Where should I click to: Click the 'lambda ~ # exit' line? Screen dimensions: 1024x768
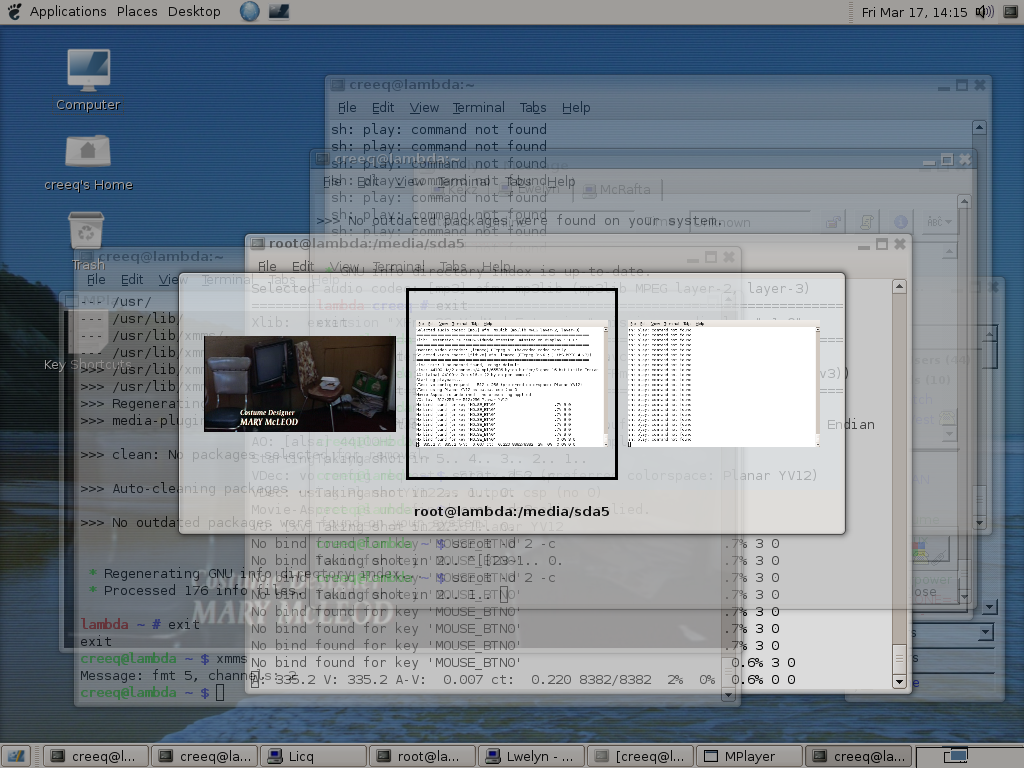140,624
